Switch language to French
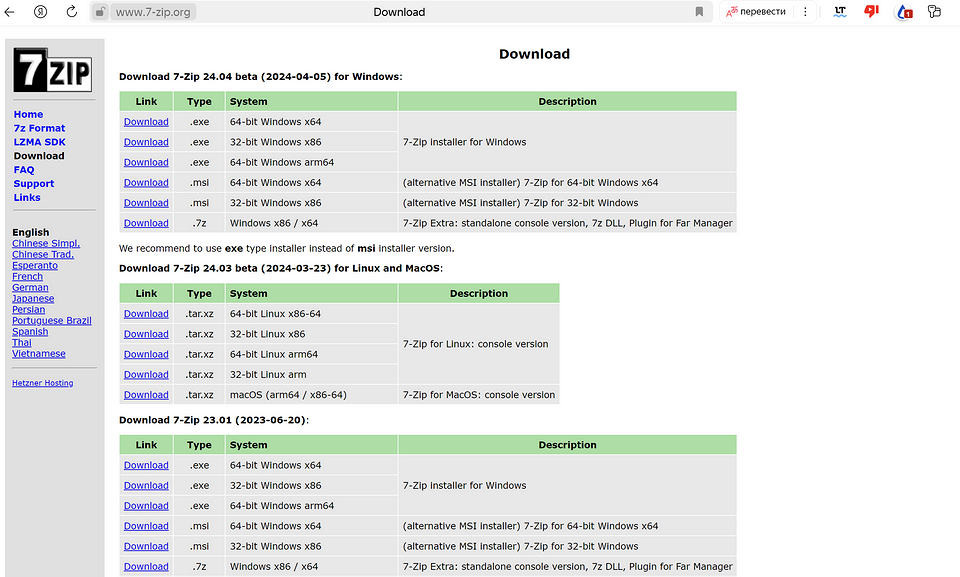960x577 pixels. pyautogui.click(x=28, y=276)
